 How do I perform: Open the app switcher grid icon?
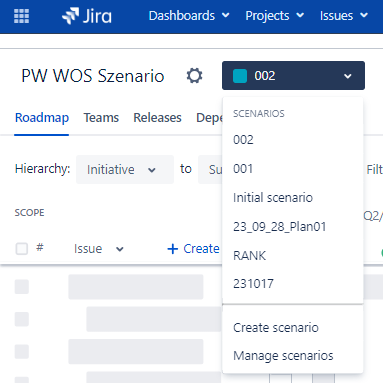point(21,16)
